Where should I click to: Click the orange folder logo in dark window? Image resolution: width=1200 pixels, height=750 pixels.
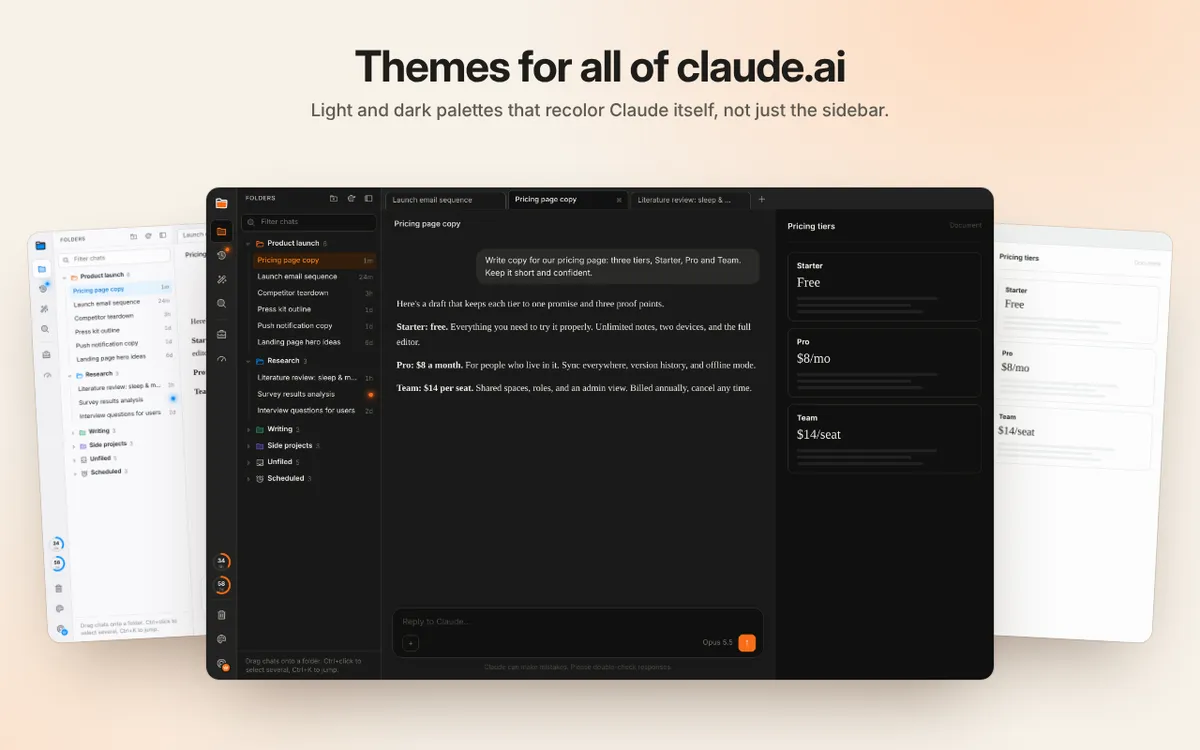(x=221, y=203)
